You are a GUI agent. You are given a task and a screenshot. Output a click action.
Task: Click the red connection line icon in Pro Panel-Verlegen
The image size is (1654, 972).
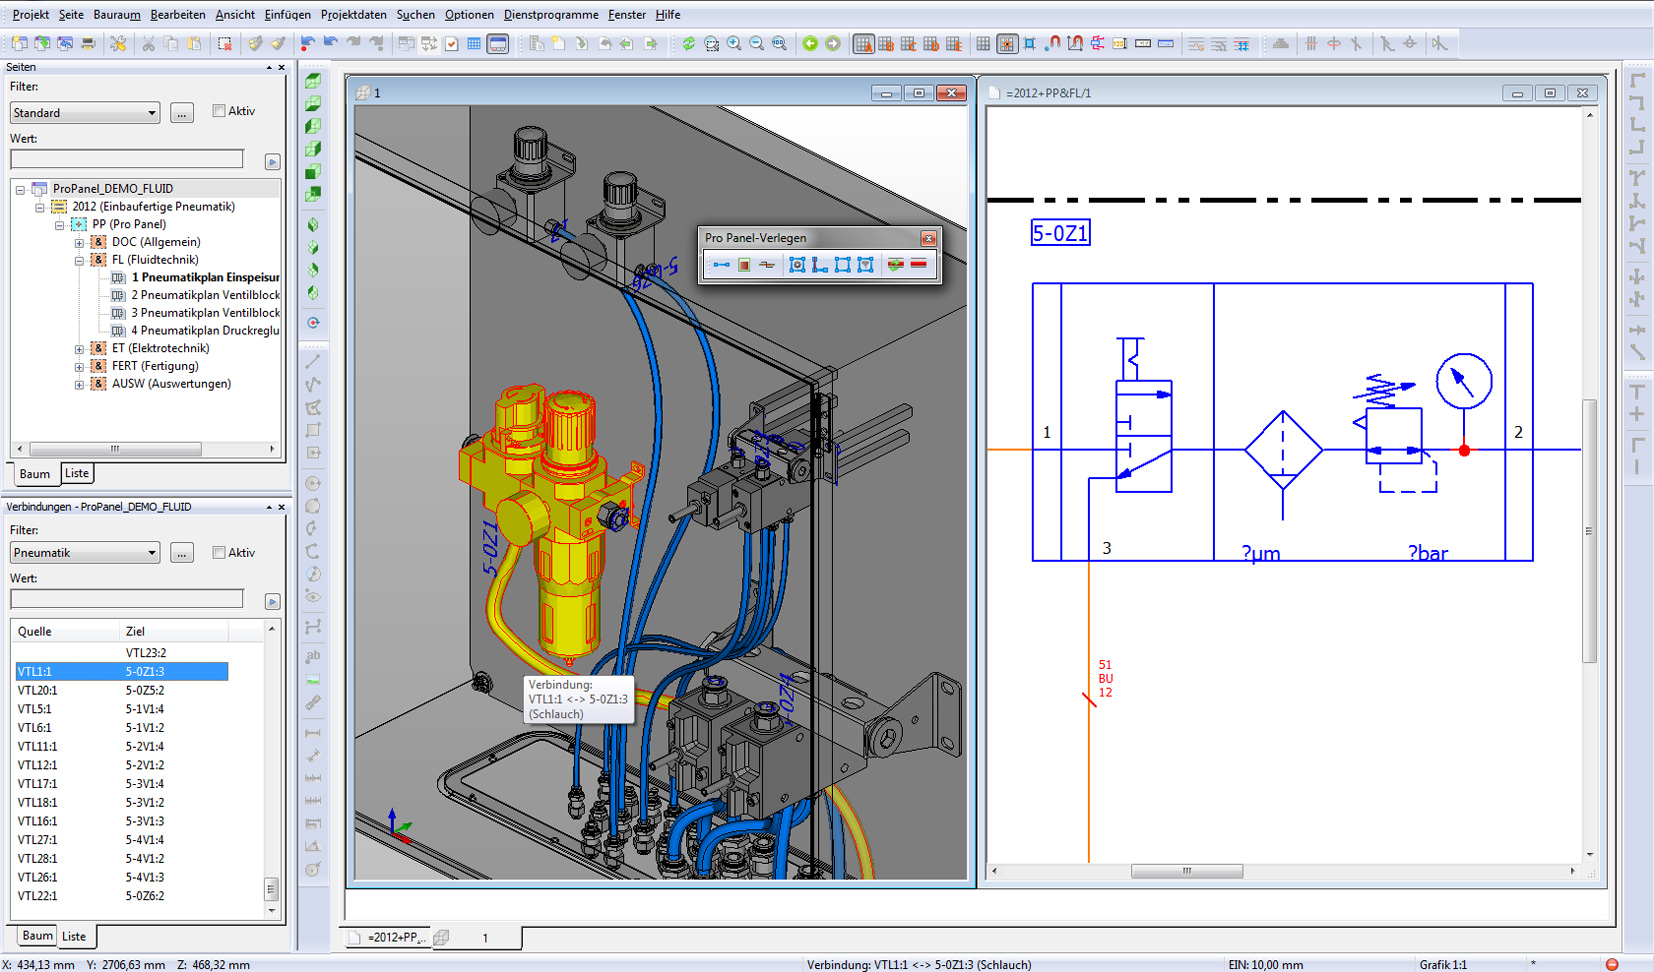tap(919, 265)
